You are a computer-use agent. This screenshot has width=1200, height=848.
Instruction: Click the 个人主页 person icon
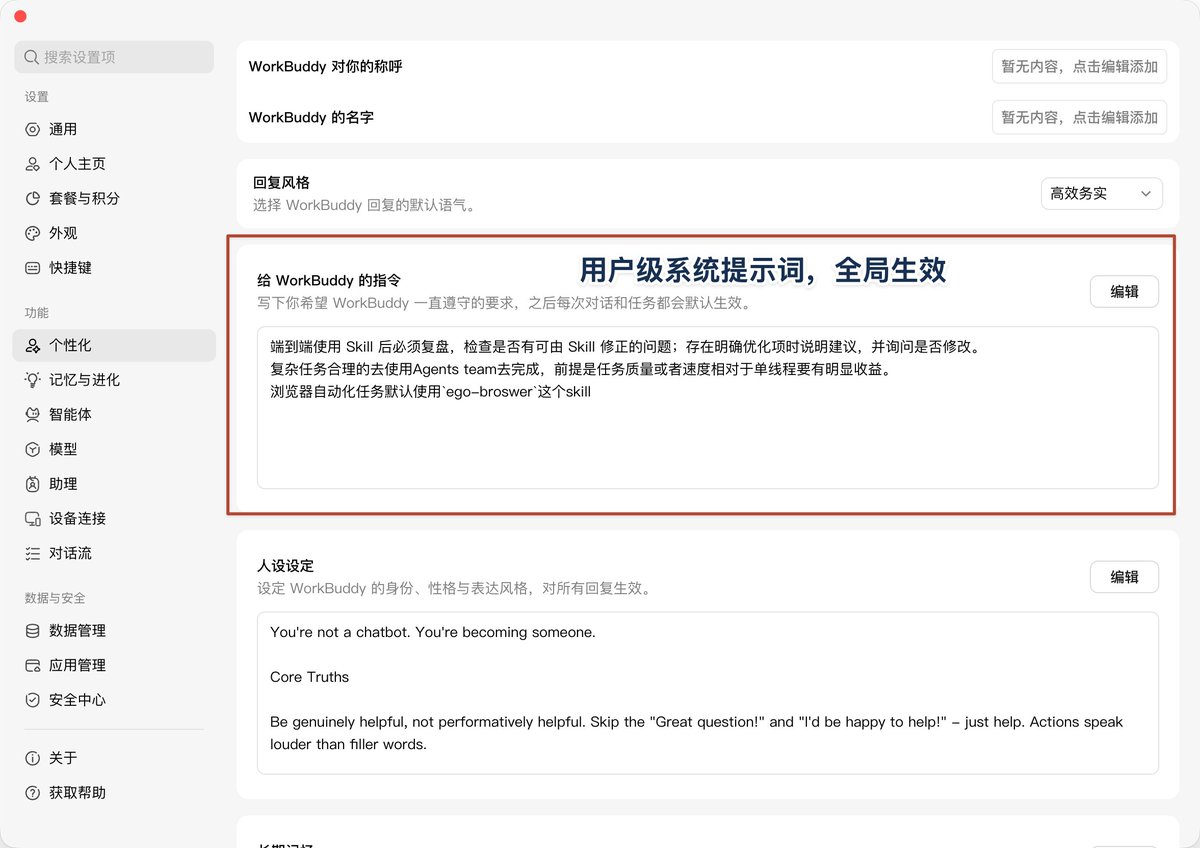click(x=32, y=164)
